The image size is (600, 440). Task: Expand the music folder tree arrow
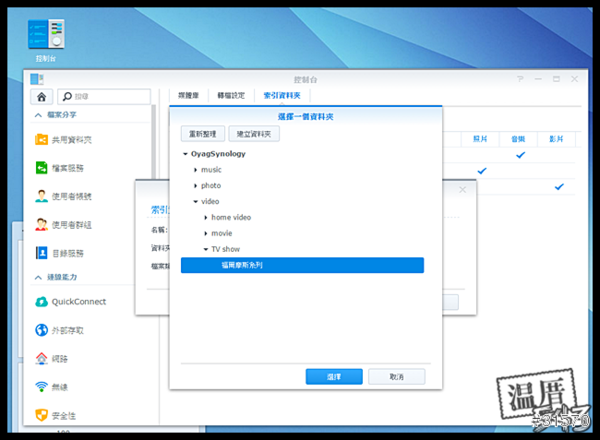[x=195, y=170]
